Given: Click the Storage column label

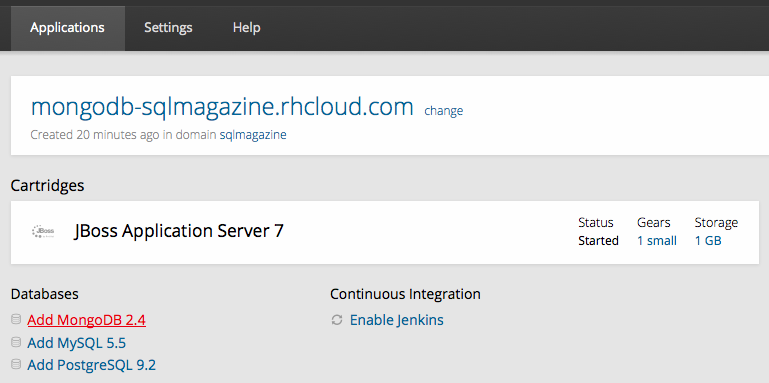Looking at the screenshot, I should pyautogui.click(x=717, y=223).
